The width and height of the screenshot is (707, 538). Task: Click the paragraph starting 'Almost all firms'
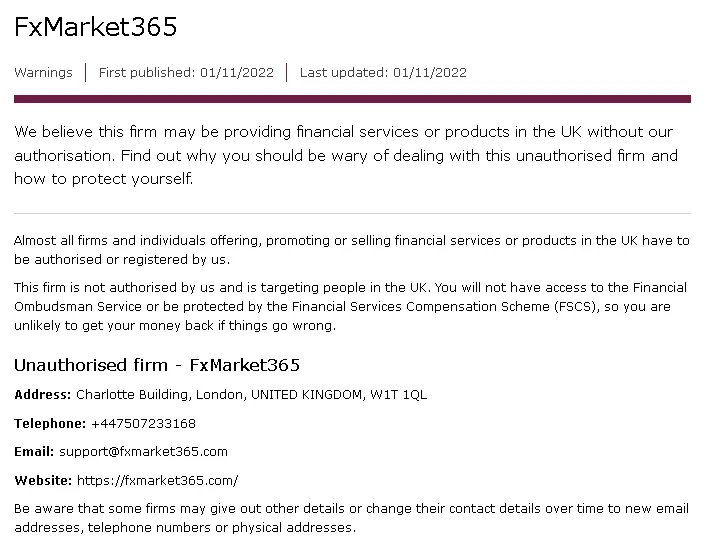click(352, 250)
